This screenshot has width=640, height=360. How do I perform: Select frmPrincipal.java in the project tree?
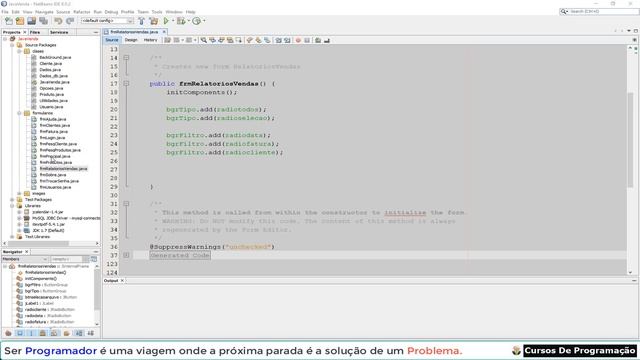coord(55,156)
